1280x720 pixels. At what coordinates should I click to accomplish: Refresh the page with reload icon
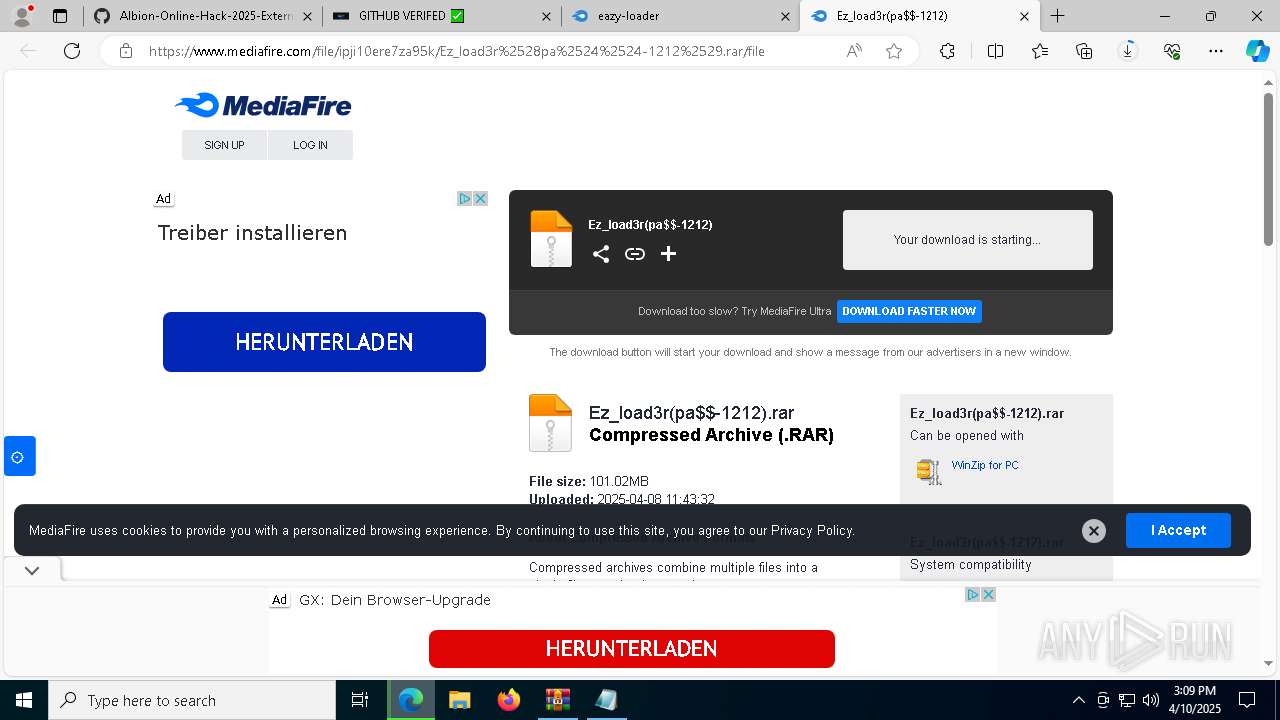point(72,51)
